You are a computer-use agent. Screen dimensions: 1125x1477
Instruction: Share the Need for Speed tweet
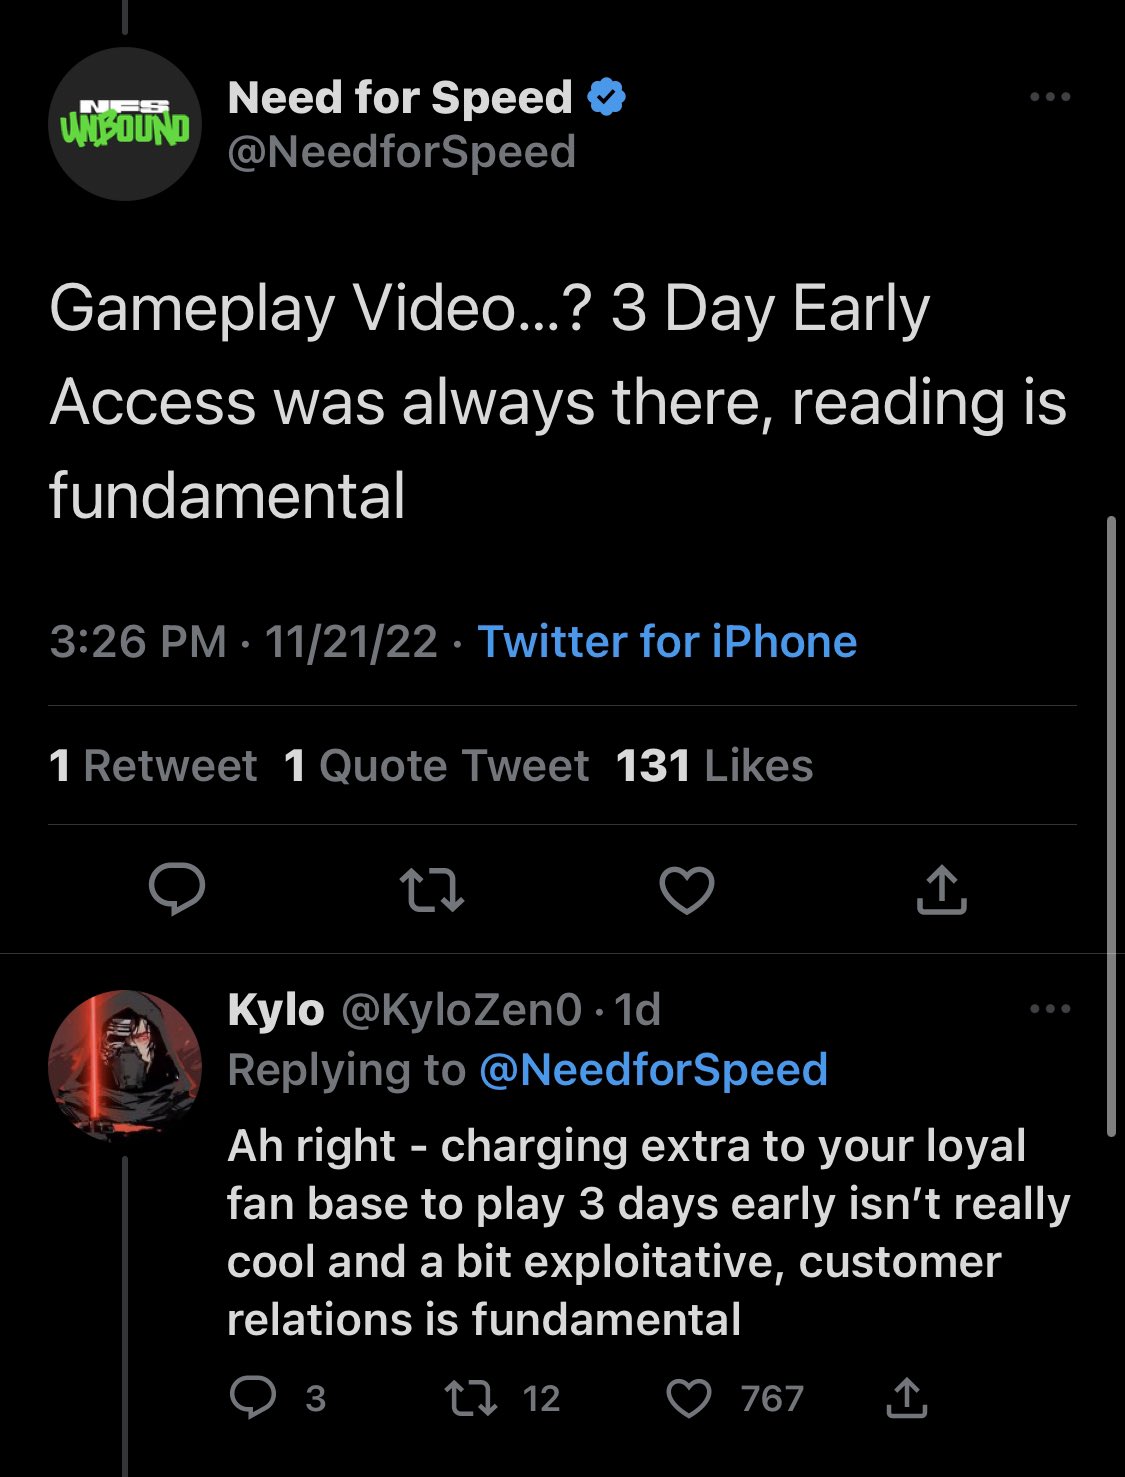(x=941, y=890)
